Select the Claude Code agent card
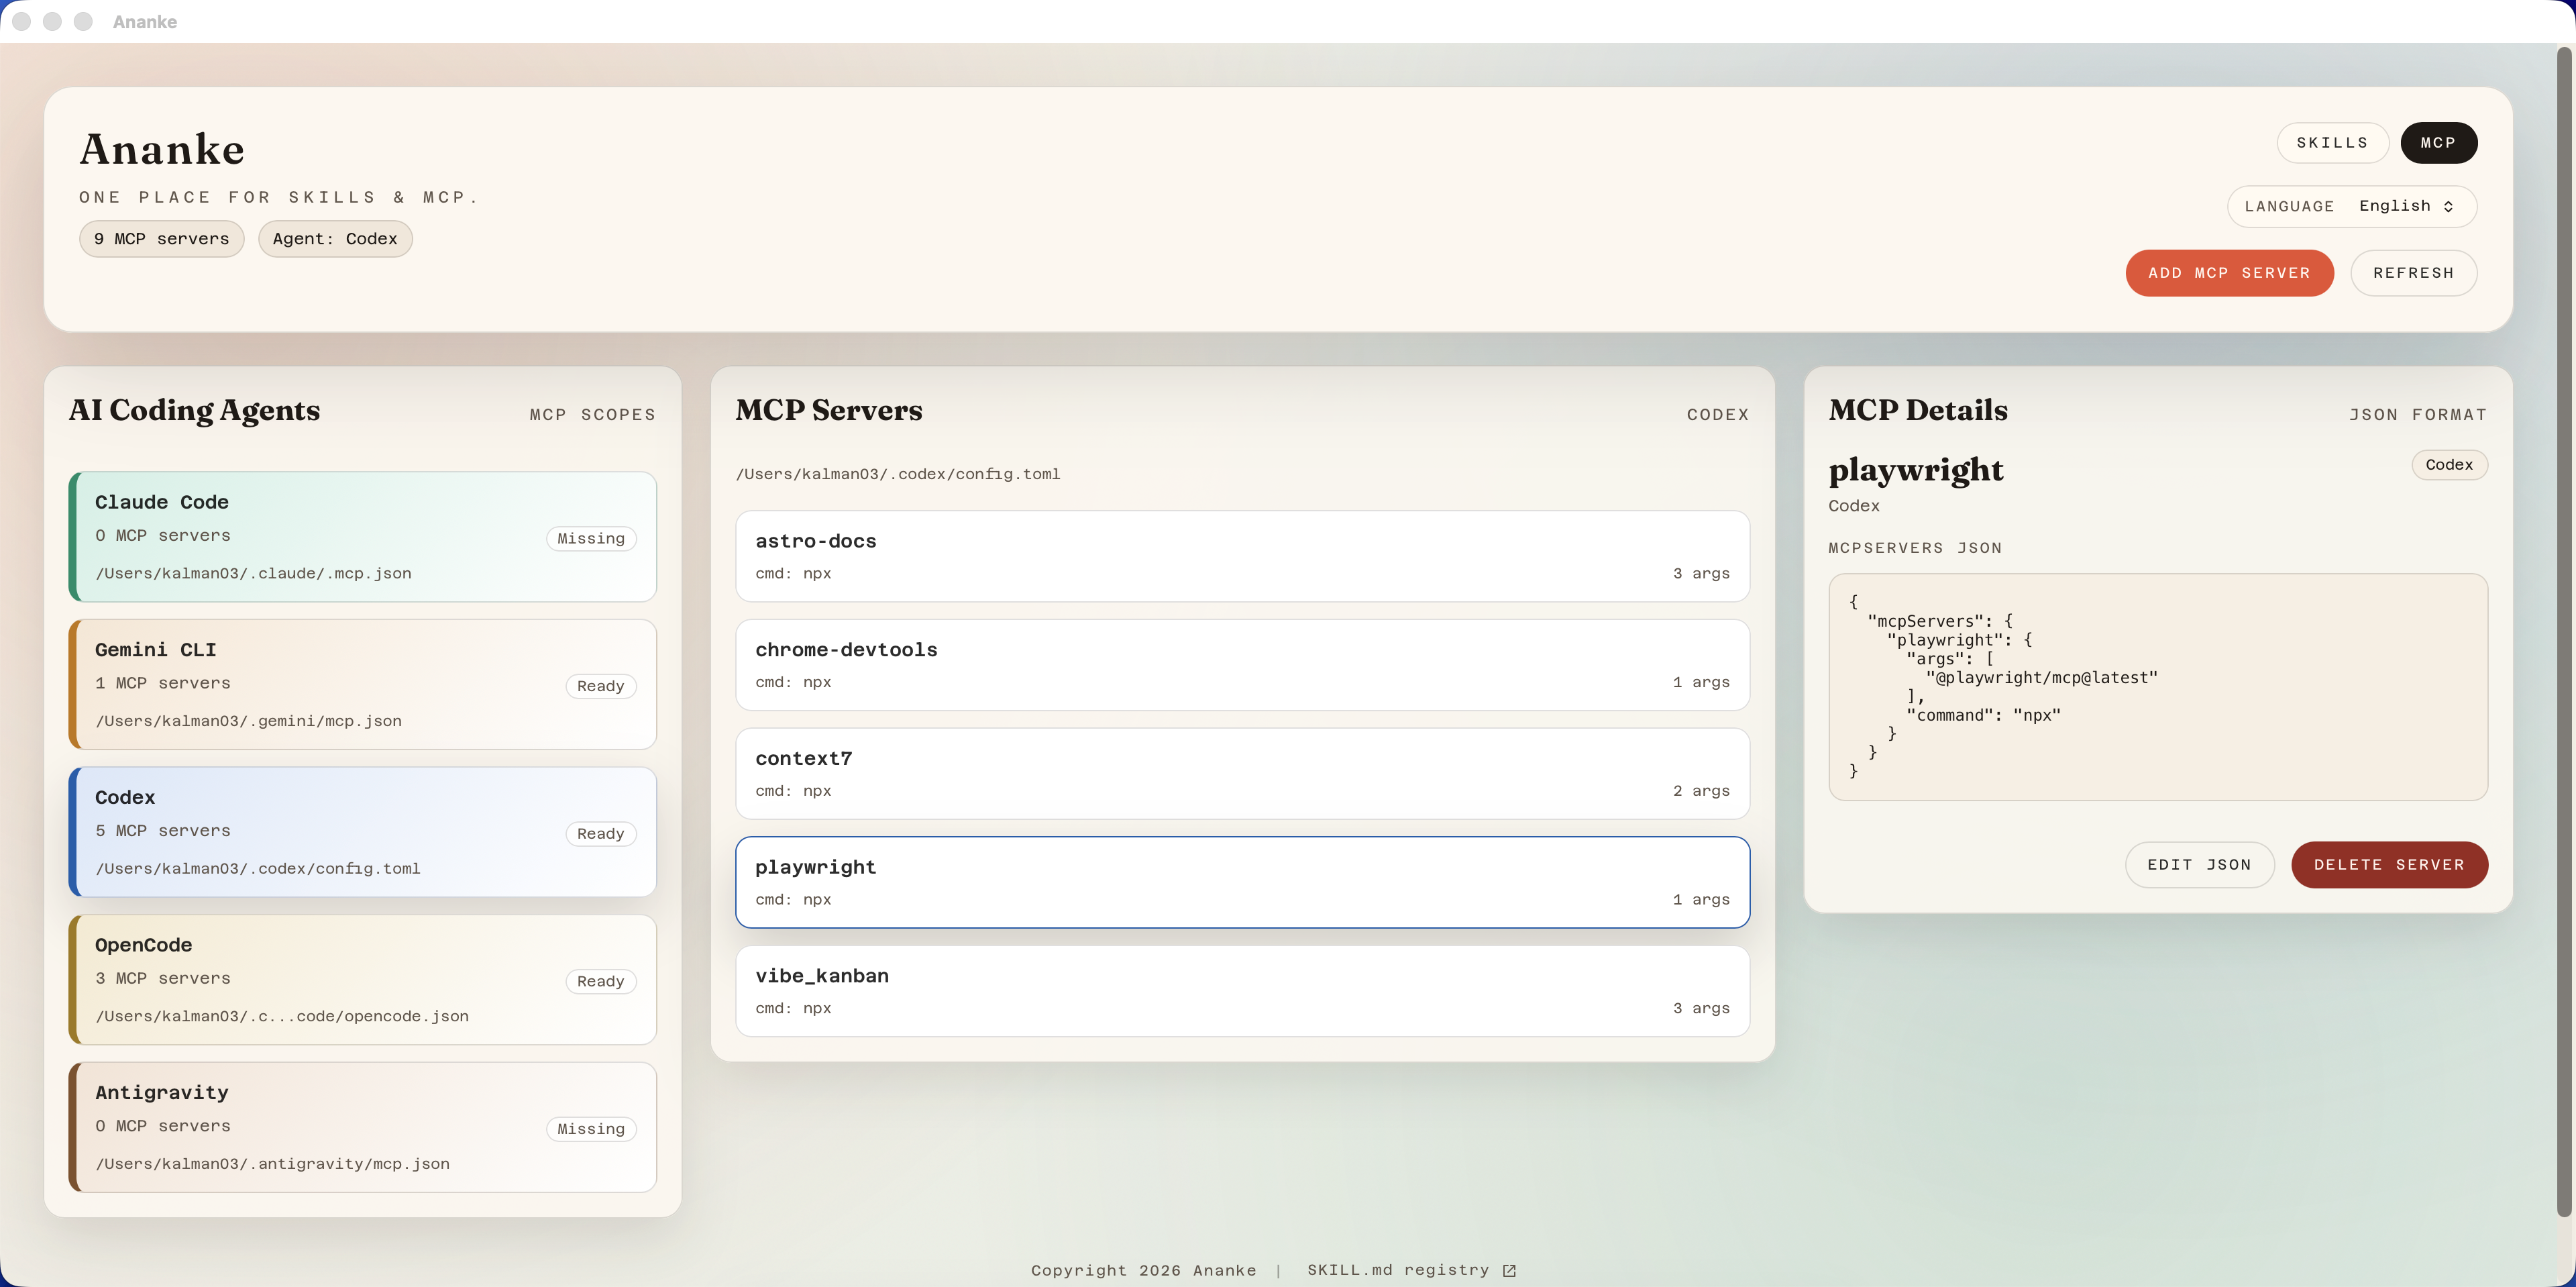2576x1287 pixels. (x=362, y=537)
